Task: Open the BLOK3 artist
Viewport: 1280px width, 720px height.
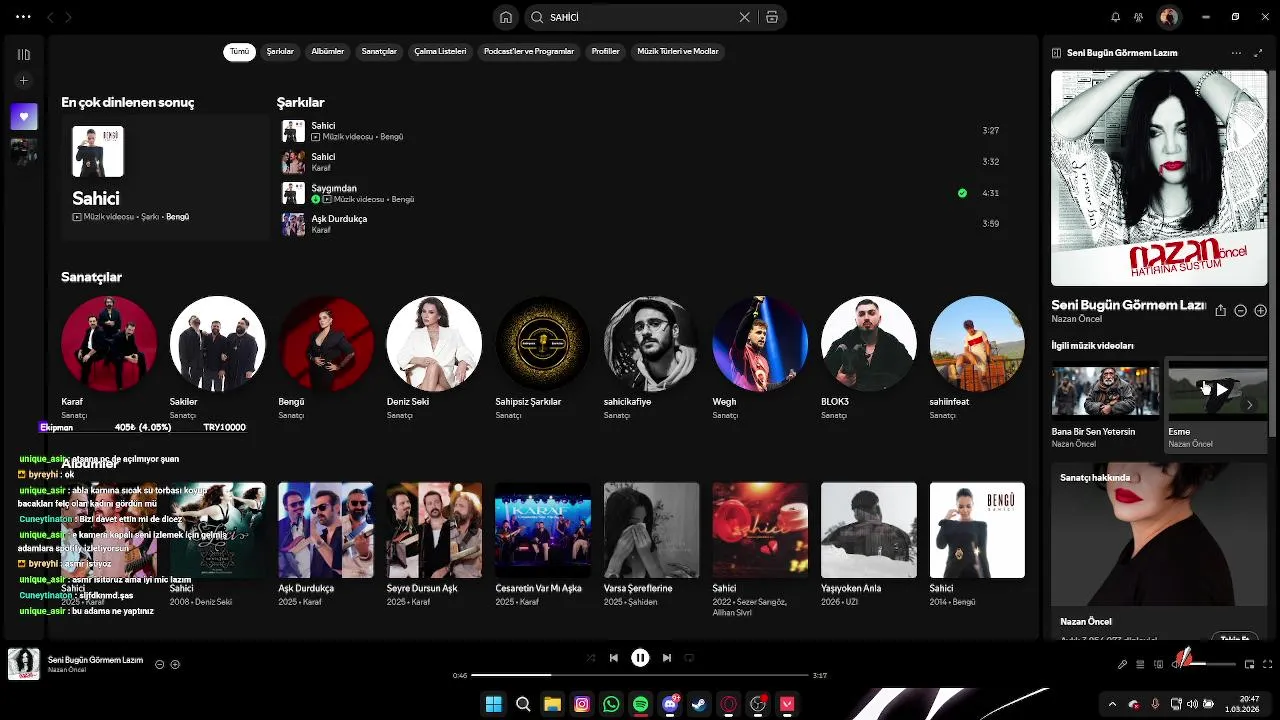Action: click(x=869, y=343)
